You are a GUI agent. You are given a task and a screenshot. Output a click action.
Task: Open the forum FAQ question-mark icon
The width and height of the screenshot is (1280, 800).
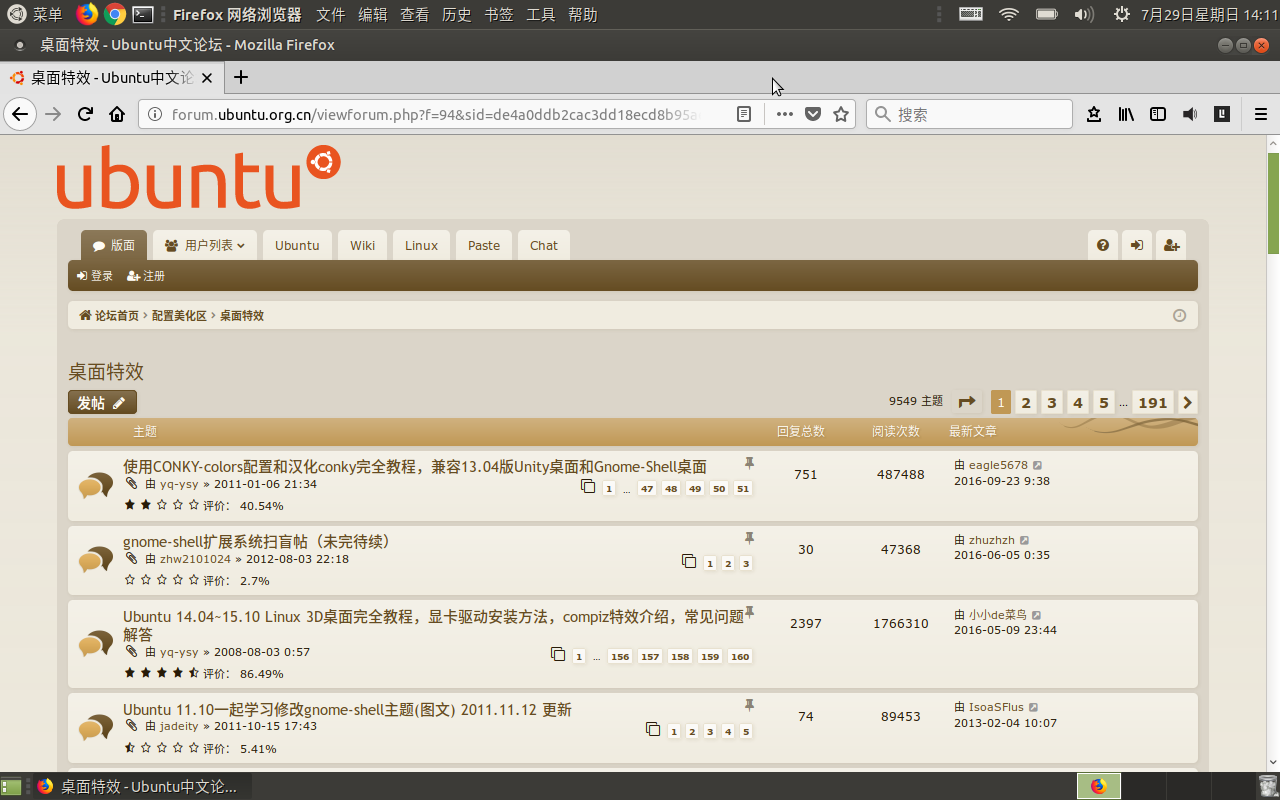(1103, 245)
